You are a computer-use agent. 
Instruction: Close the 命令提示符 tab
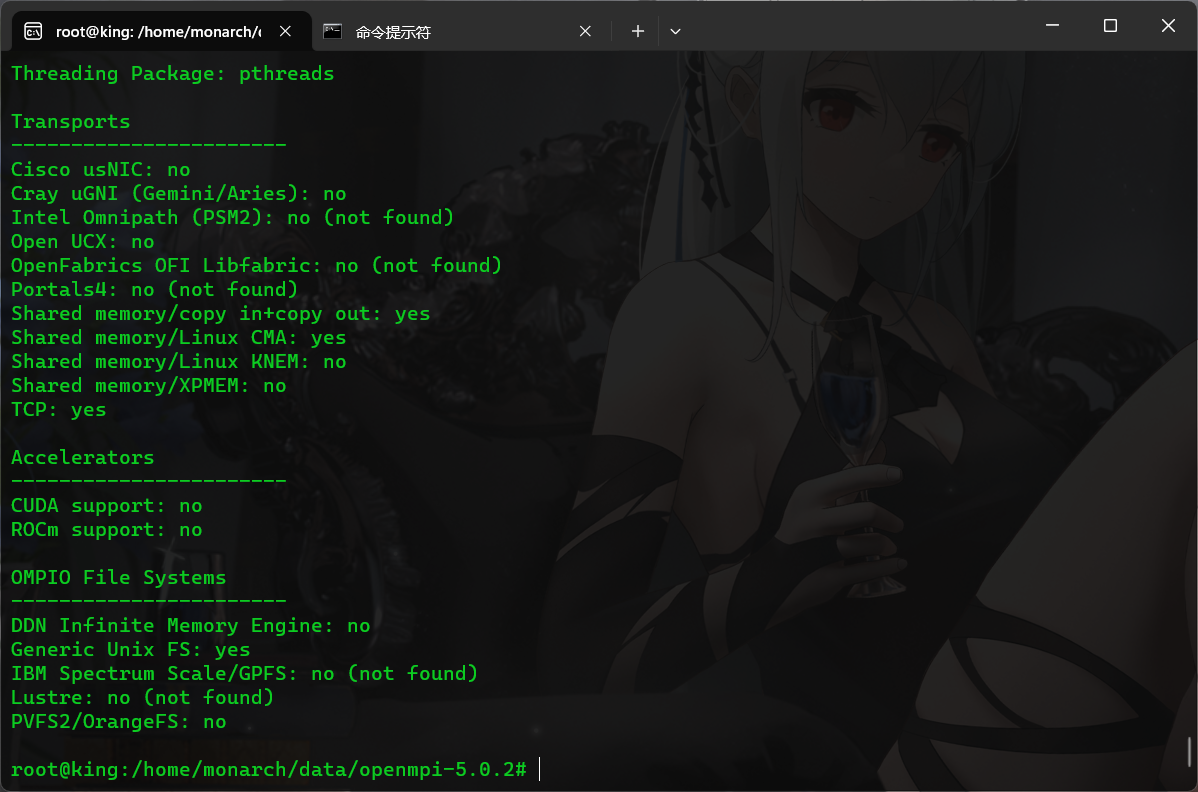(x=585, y=31)
